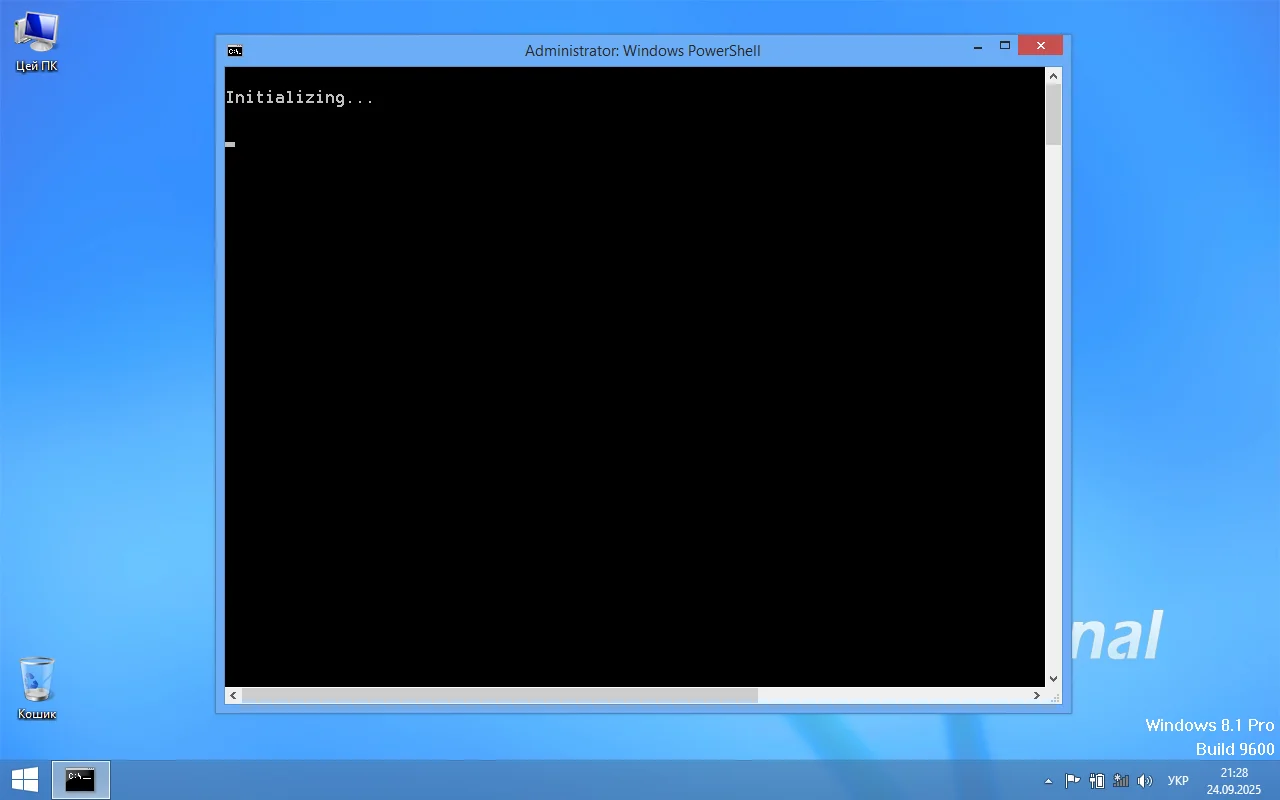
Task: Switch input language via УКР indicator
Action: click(1178, 781)
